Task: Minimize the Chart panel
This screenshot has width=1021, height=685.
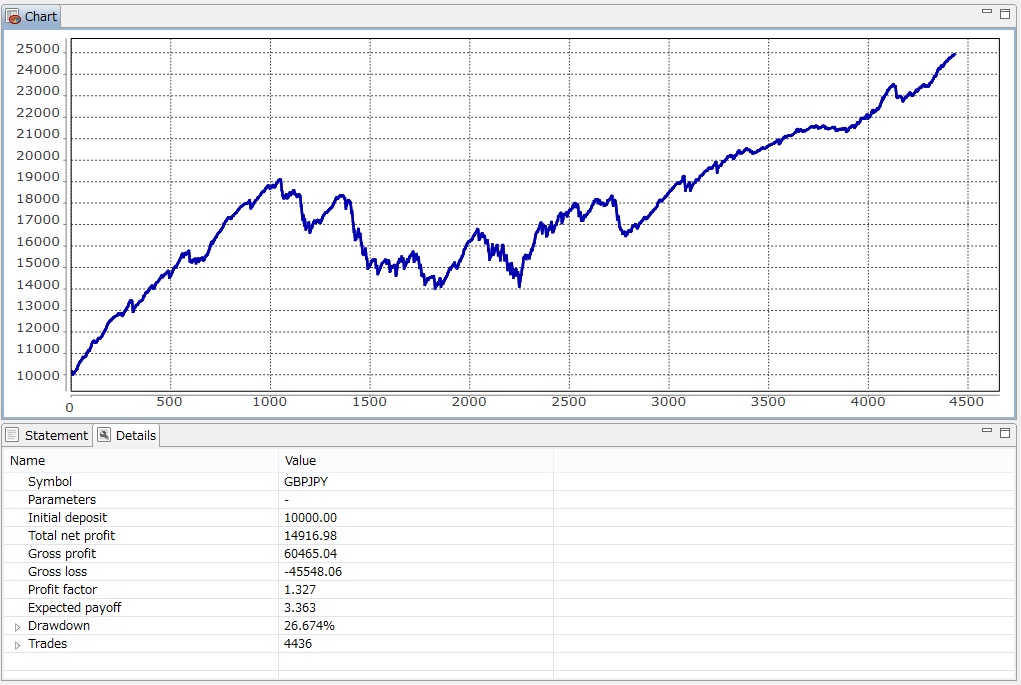Action: (x=986, y=11)
